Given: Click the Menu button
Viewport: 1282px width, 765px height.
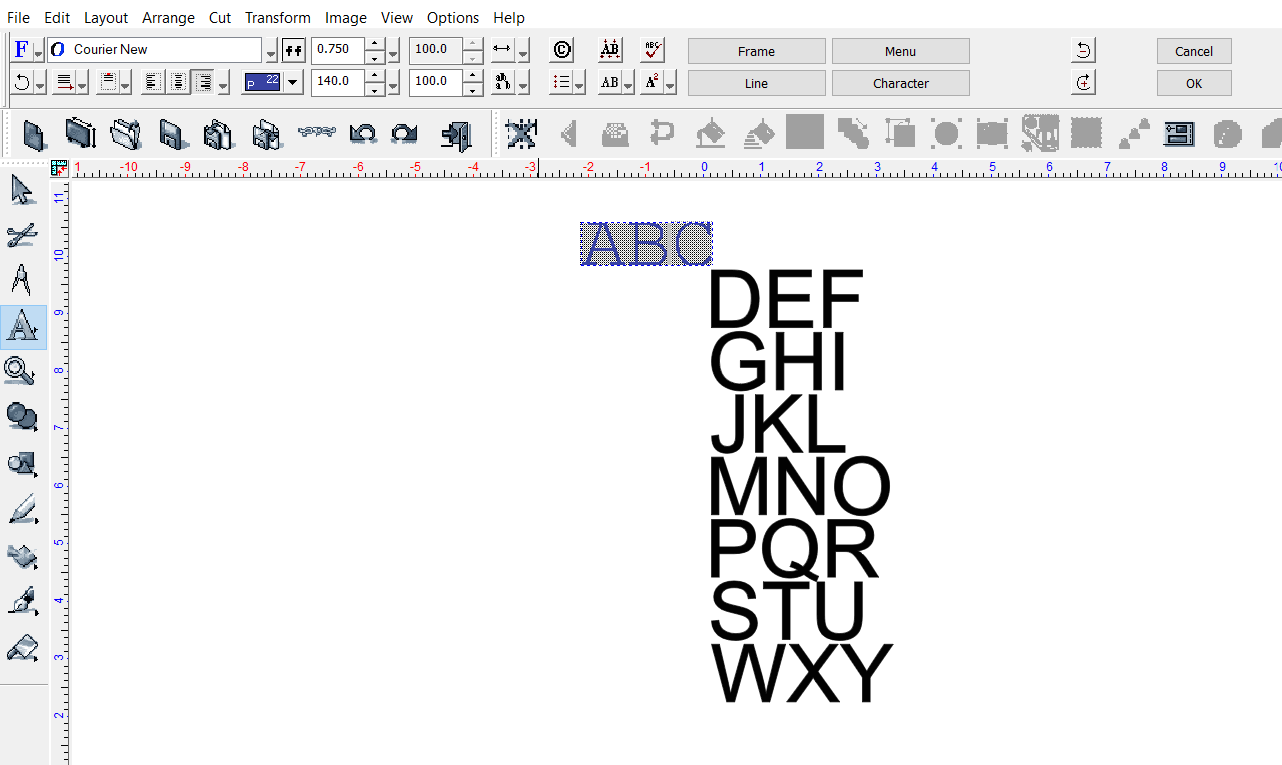Looking at the screenshot, I should [x=901, y=51].
